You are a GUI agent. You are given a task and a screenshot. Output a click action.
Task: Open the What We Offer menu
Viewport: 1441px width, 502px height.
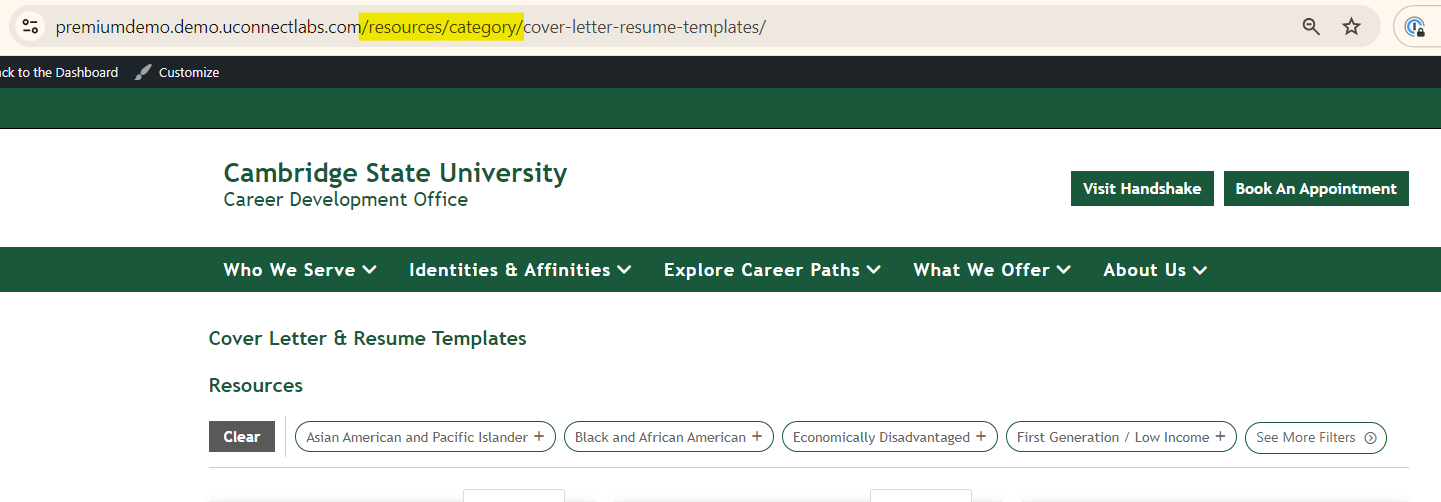tap(992, 270)
